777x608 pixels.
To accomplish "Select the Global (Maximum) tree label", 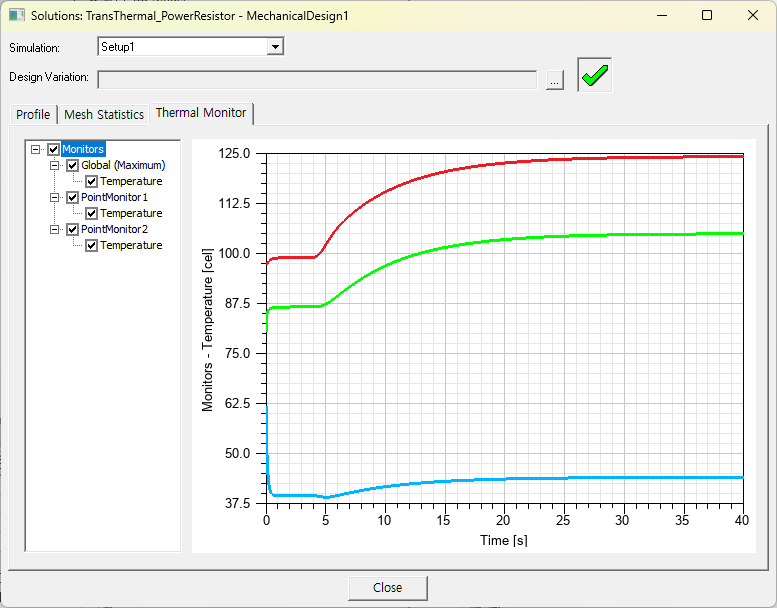I will pos(123,165).
